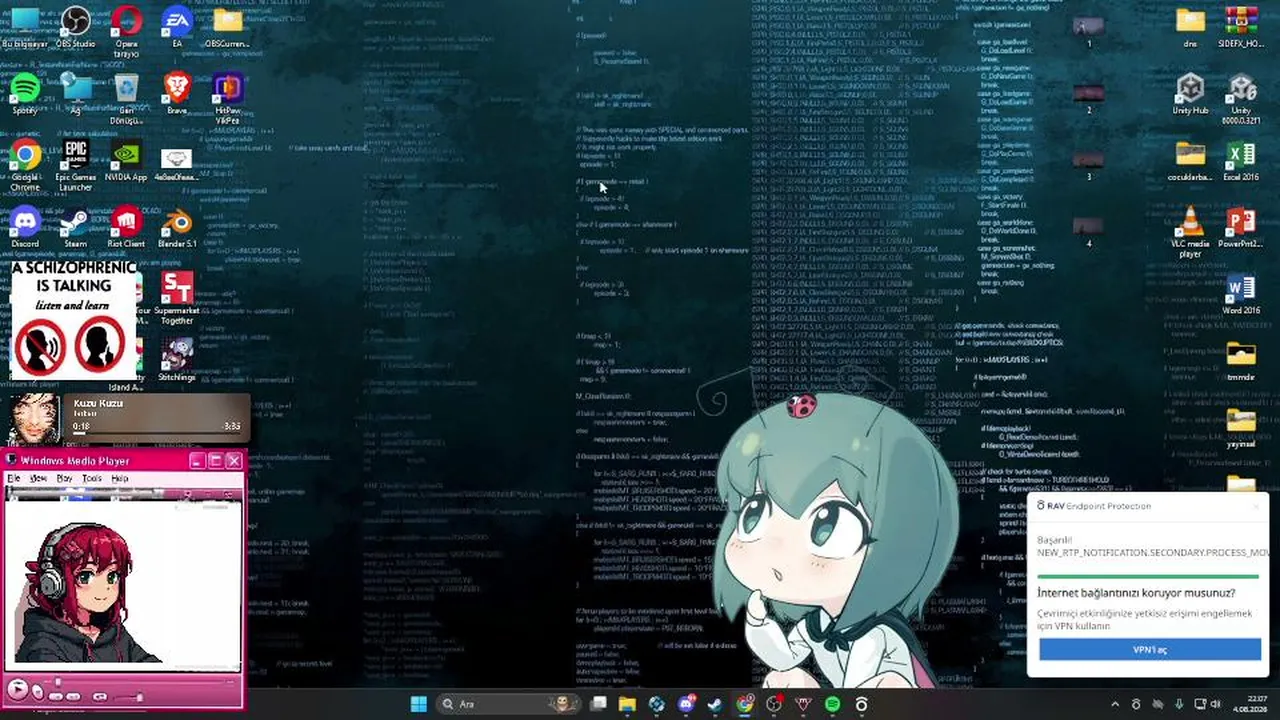1280x720 pixels.
Task: Open the Riot Client shortcut
Action: point(126,227)
